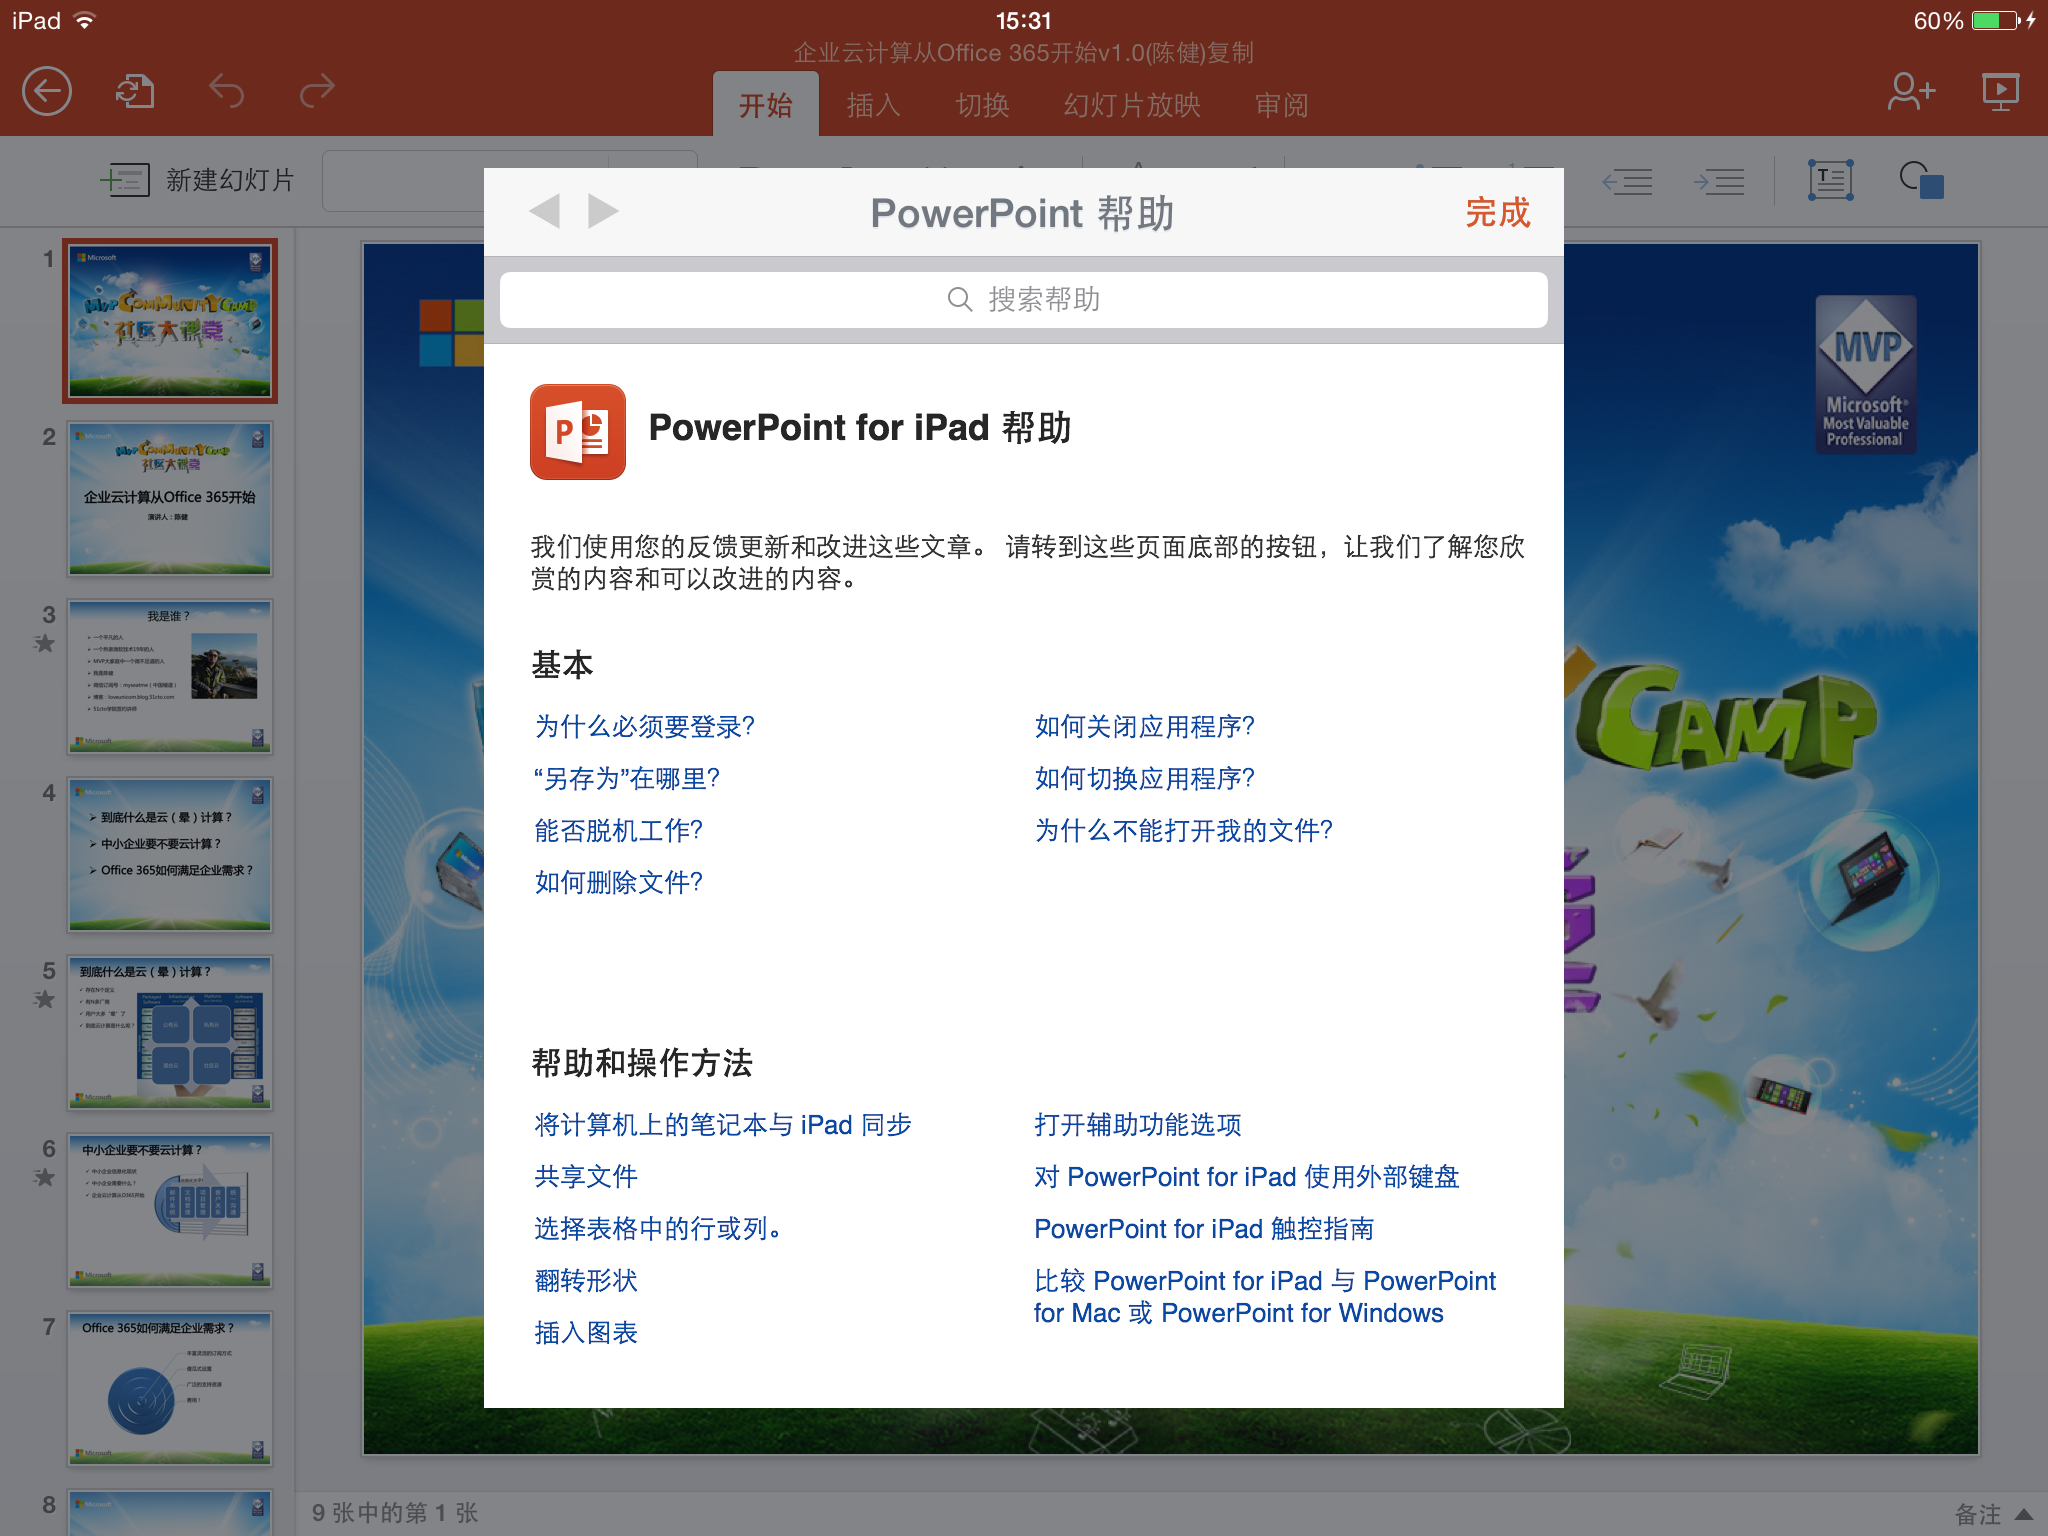2048x1536 pixels.
Task: Decrease indent using the outdent icon
Action: [1627, 181]
